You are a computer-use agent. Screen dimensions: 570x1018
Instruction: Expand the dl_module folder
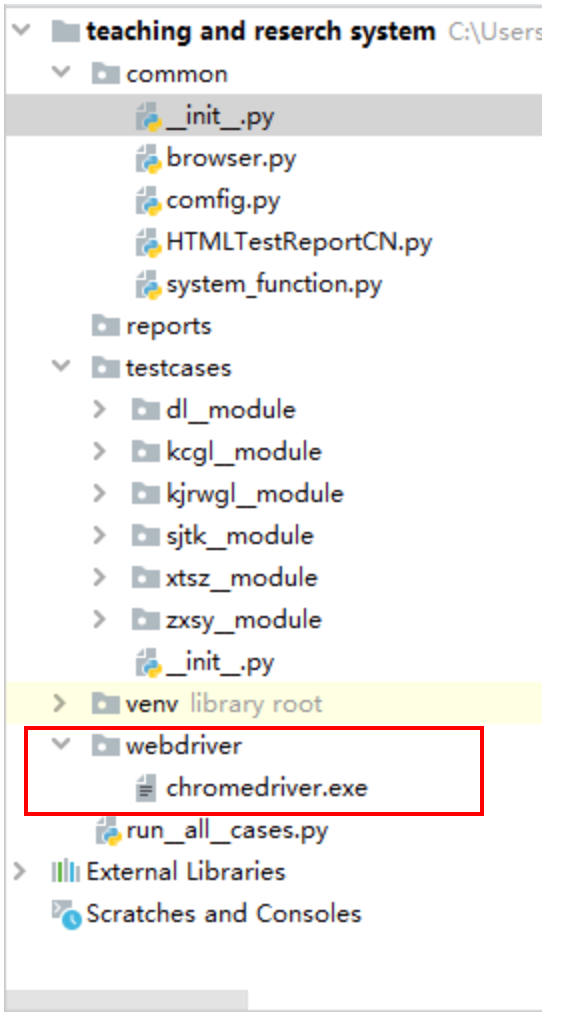point(99,409)
